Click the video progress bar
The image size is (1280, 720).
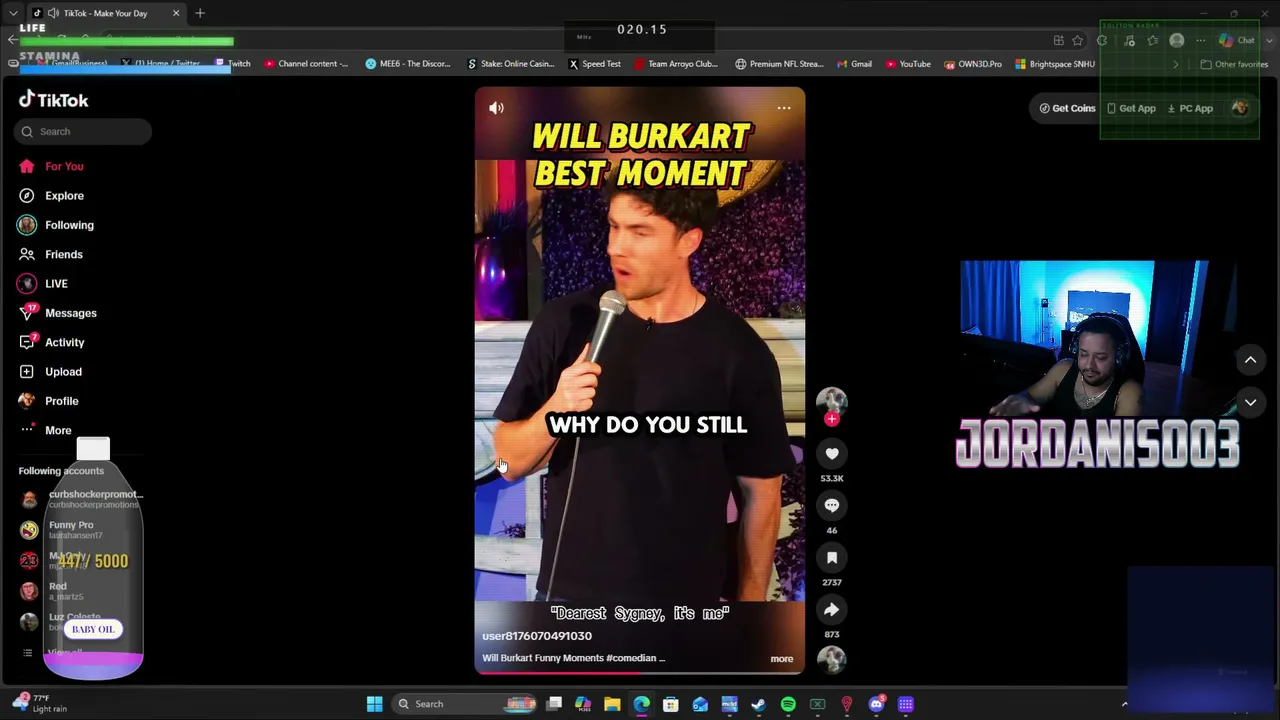point(640,672)
